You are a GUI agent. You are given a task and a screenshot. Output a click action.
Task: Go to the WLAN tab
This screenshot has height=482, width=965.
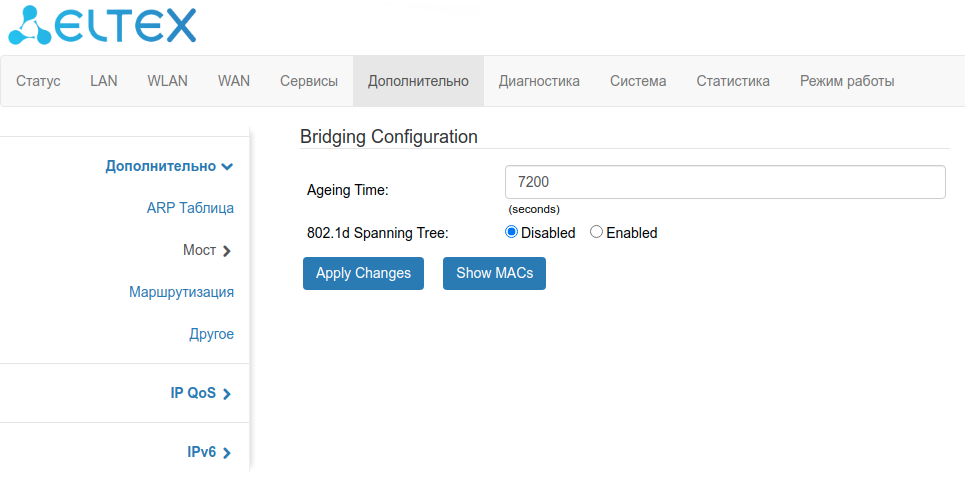[167, 81]
